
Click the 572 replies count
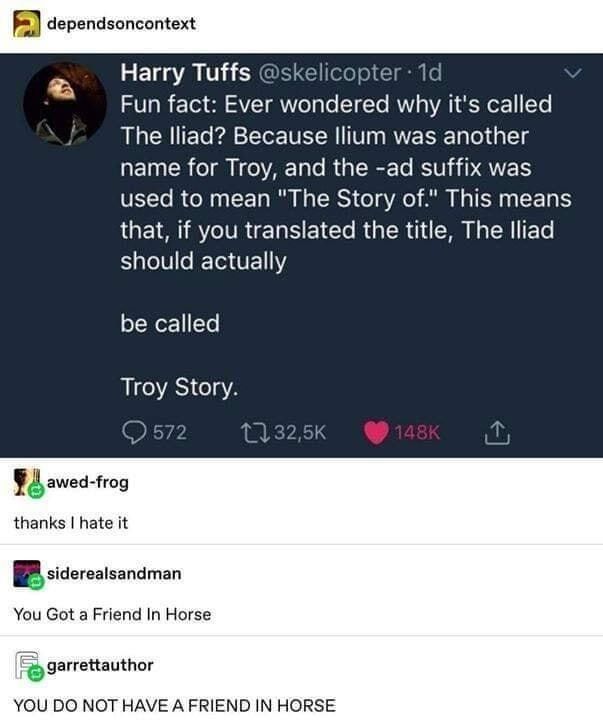pyautogui.click(x=170, y=431)
